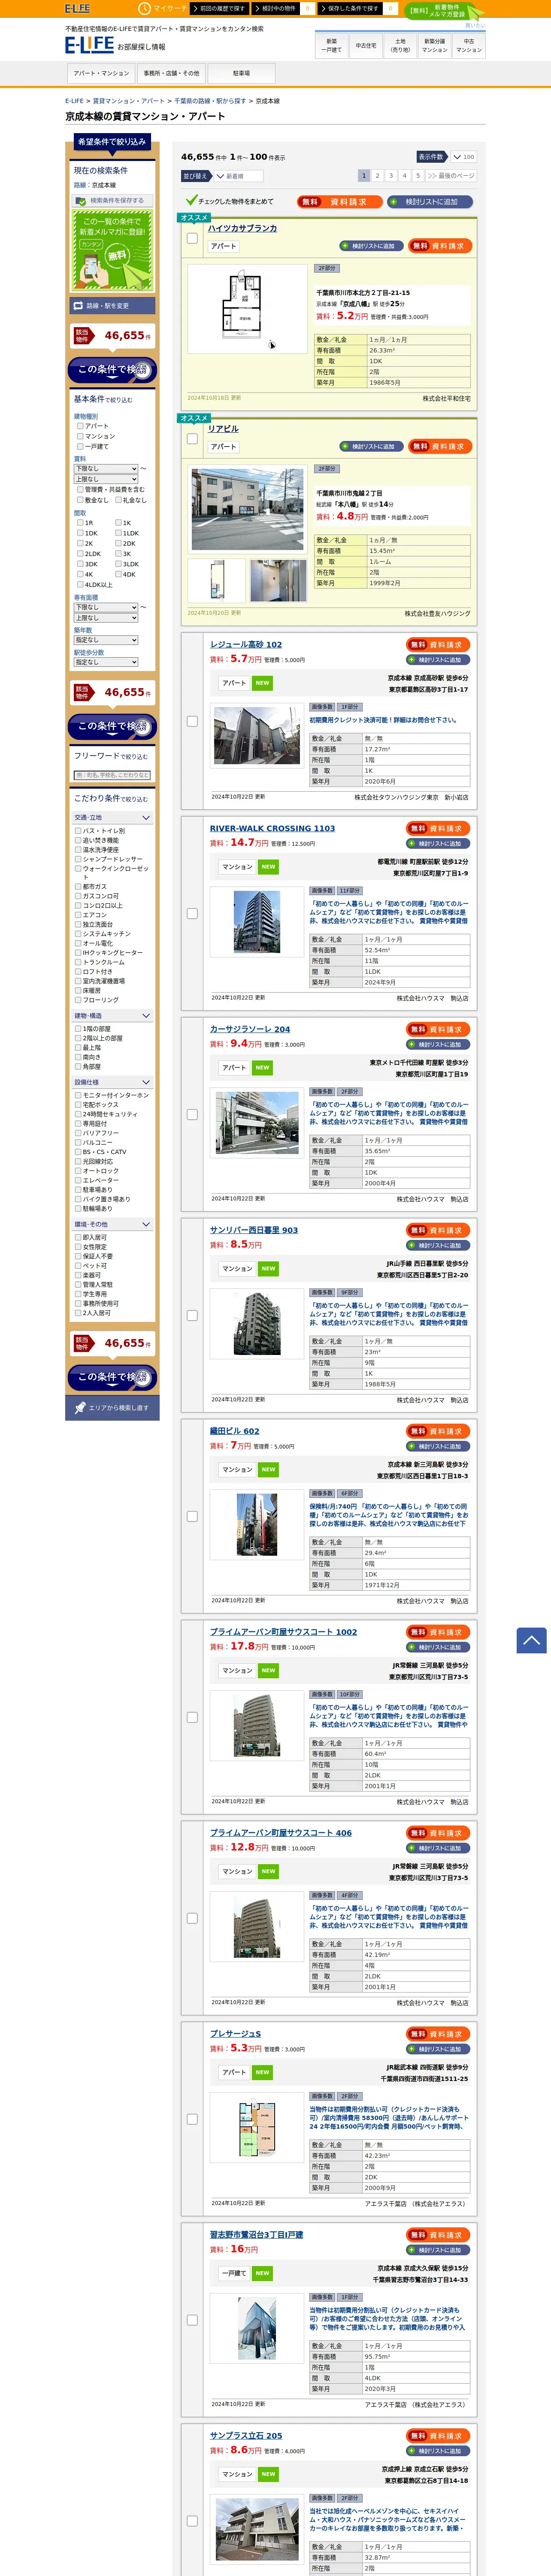Image resolution: width=551 pixels, height=2576 pixels.
Task: Check the ペット可 checkbox
Action: tap(78, 1266)
